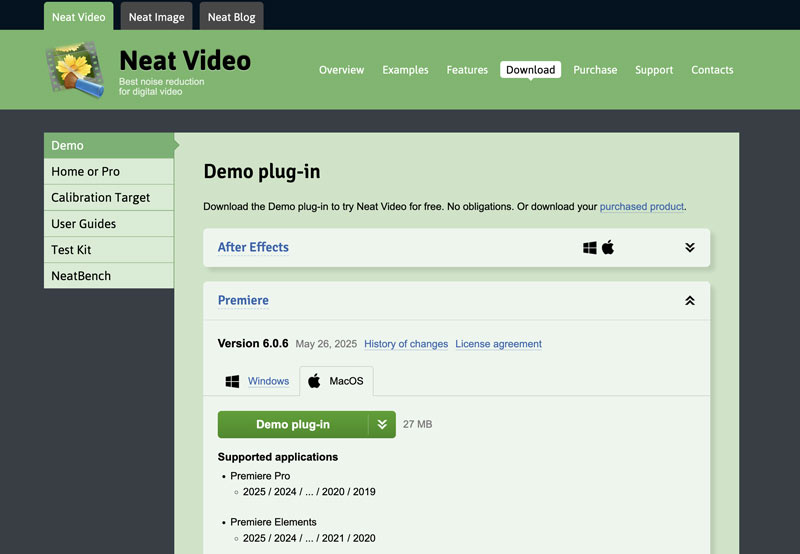Click the May 26, 2025 date
The height and width of the screenshot is (554, 800).
(x=326, y=344)
